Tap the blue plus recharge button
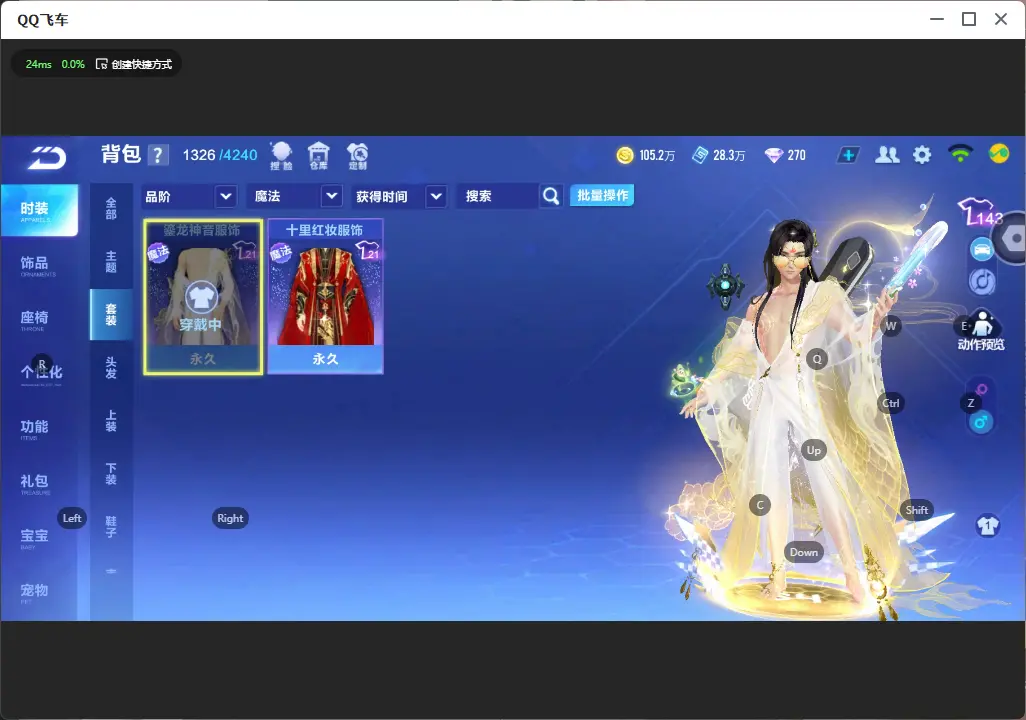This screenshot has width=1026, height=720. [848, 155]
